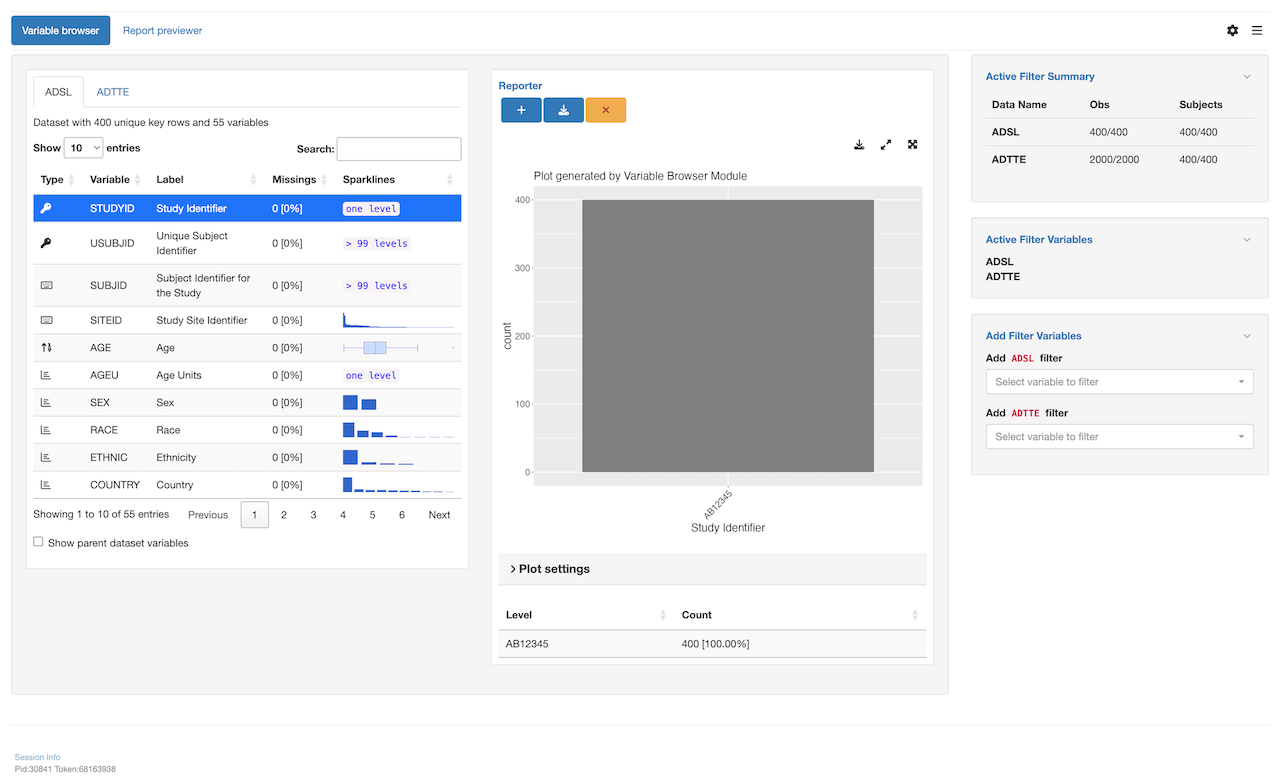Open the settings gear icon
This screenshot has height=779, width=1280.
pos(1232,31)
